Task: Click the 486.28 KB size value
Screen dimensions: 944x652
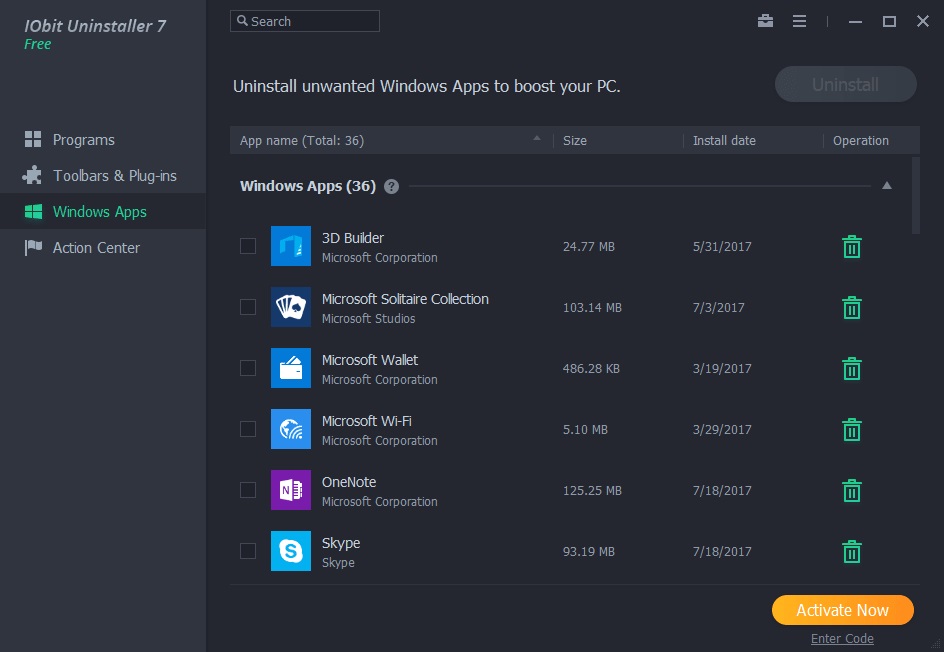Action: tap(591, 368)
